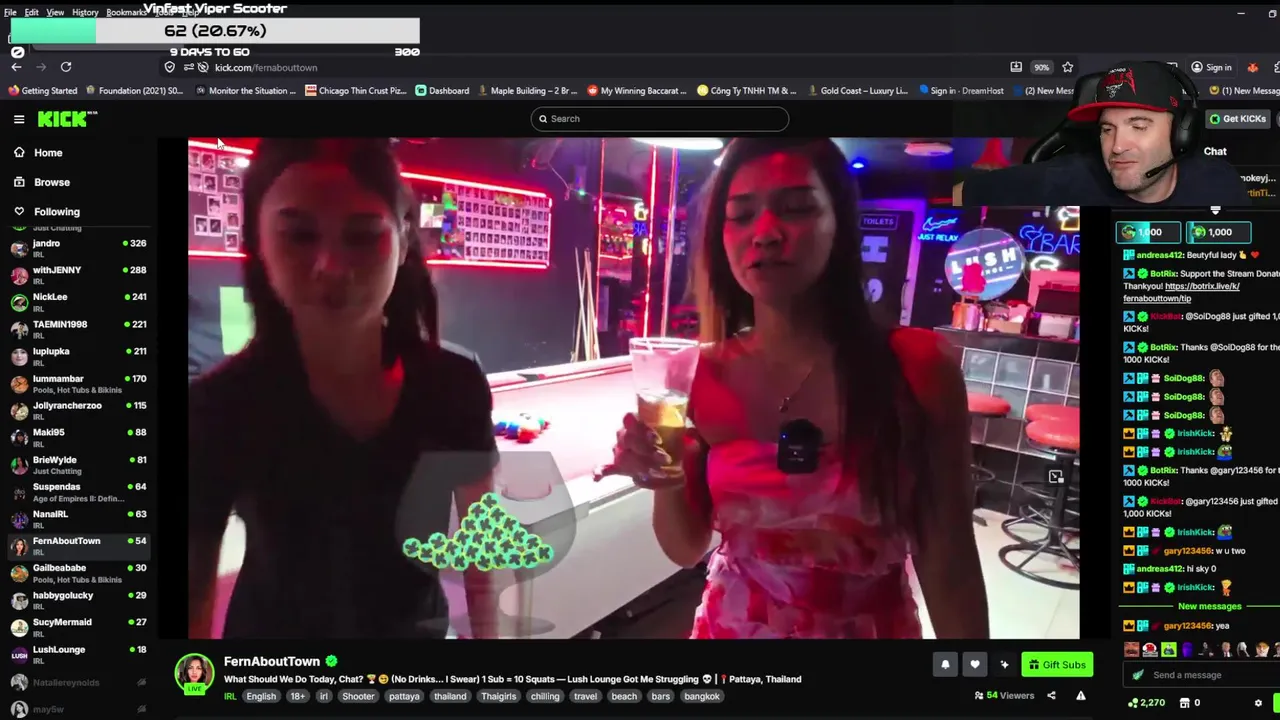Select lummambar channel in sidebar
The height and width of the screenshot is (720, 1280).
78,383
